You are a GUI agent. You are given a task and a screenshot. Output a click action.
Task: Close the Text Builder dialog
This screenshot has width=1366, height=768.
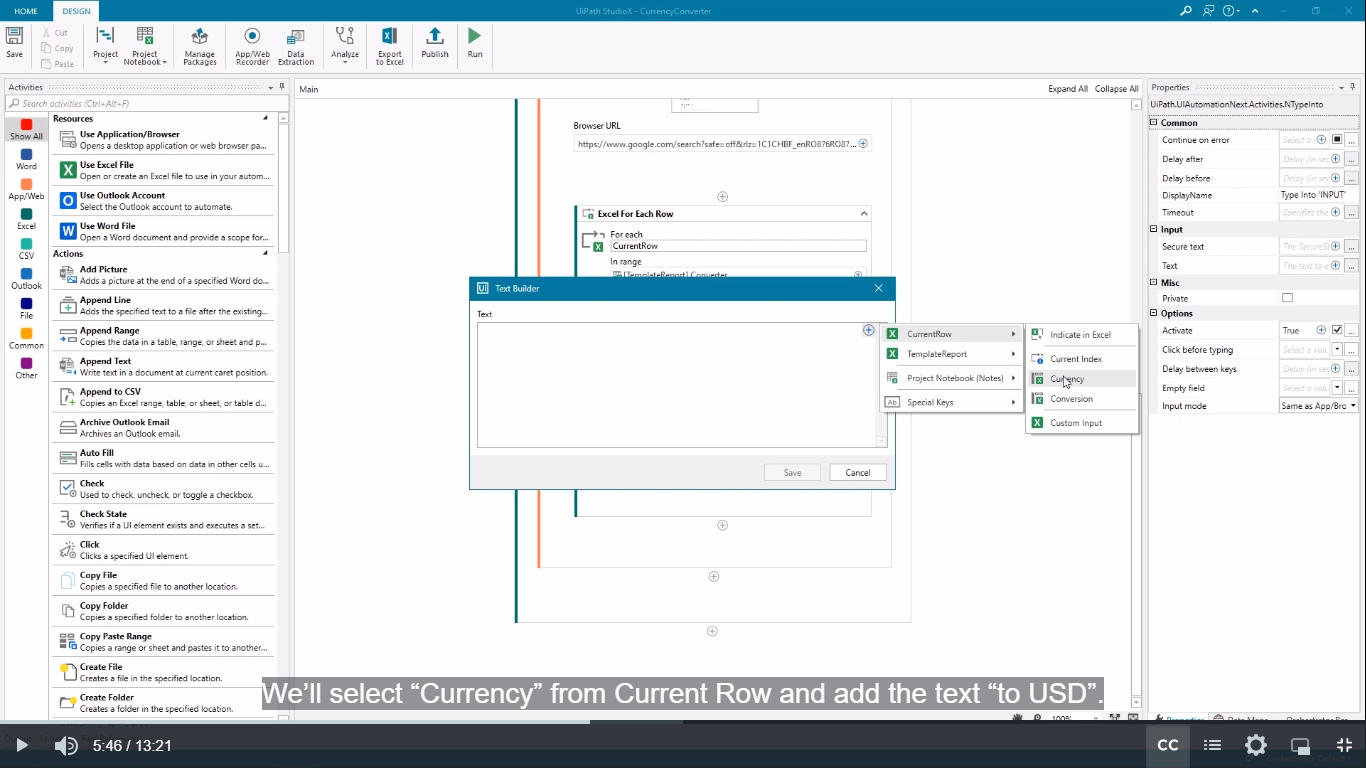click(x=879, y=288)
